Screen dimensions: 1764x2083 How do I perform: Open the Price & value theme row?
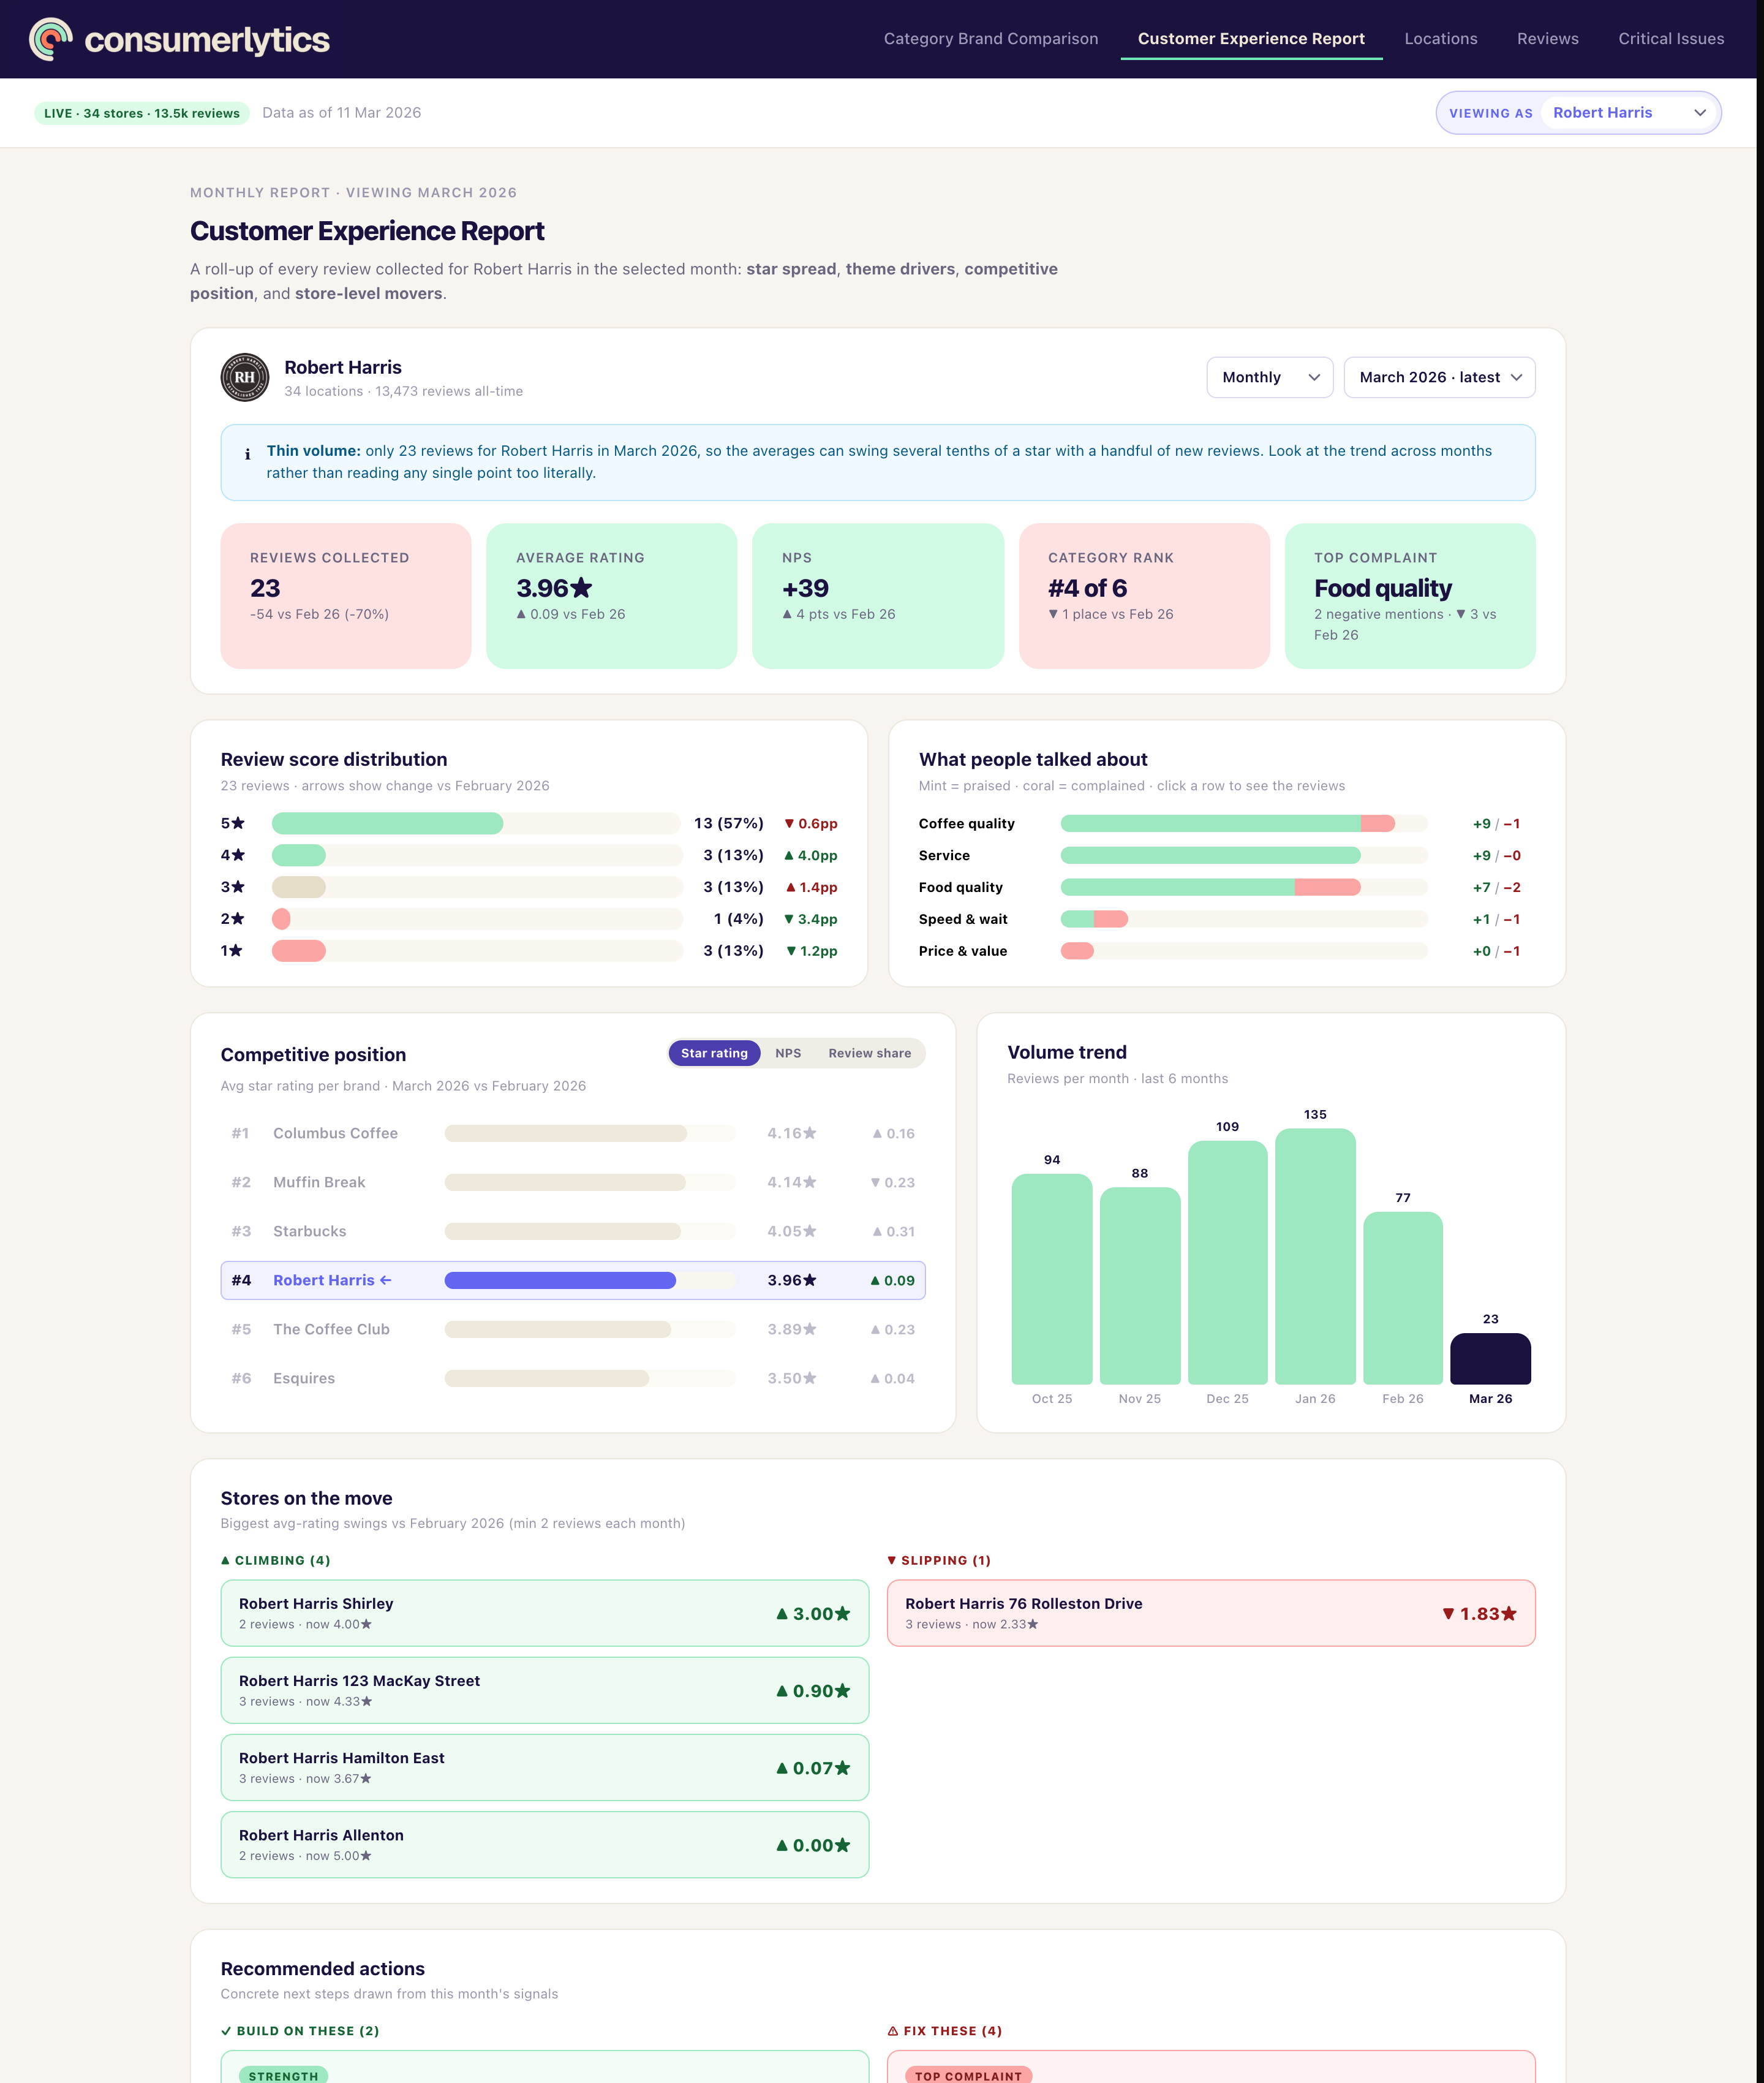1226,951
